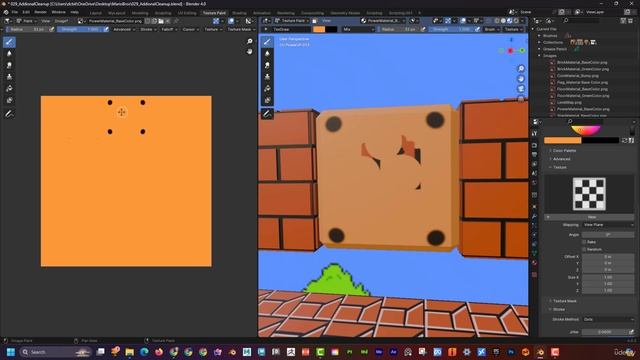This screenshot has height=360, width=640.
Task: Toggle Radius pressure sensitivity in image editor
Action: tap(51, 29)
